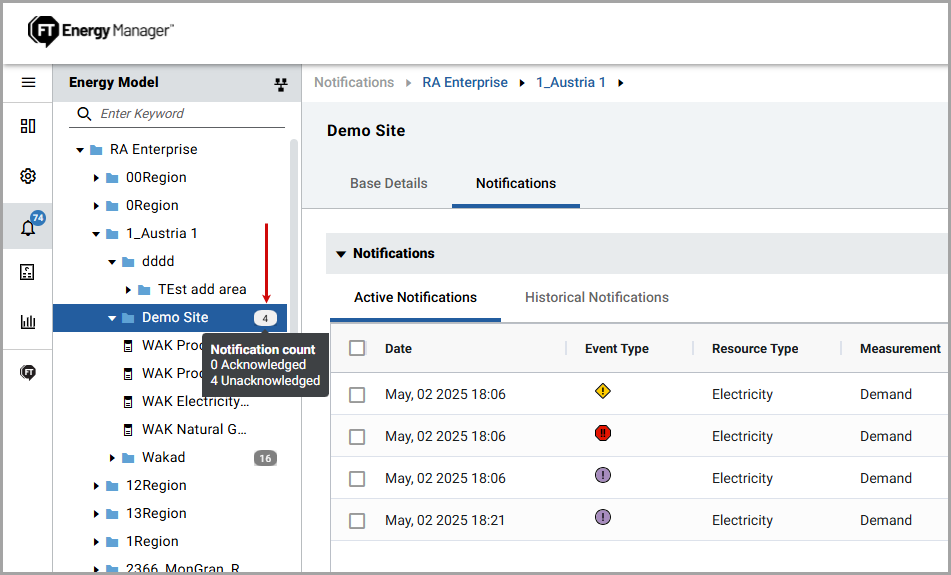Tick the select-all checkbox in table header
Image resolution: width=951 pixels, height=575 pixels.
(x=357, y=348)
